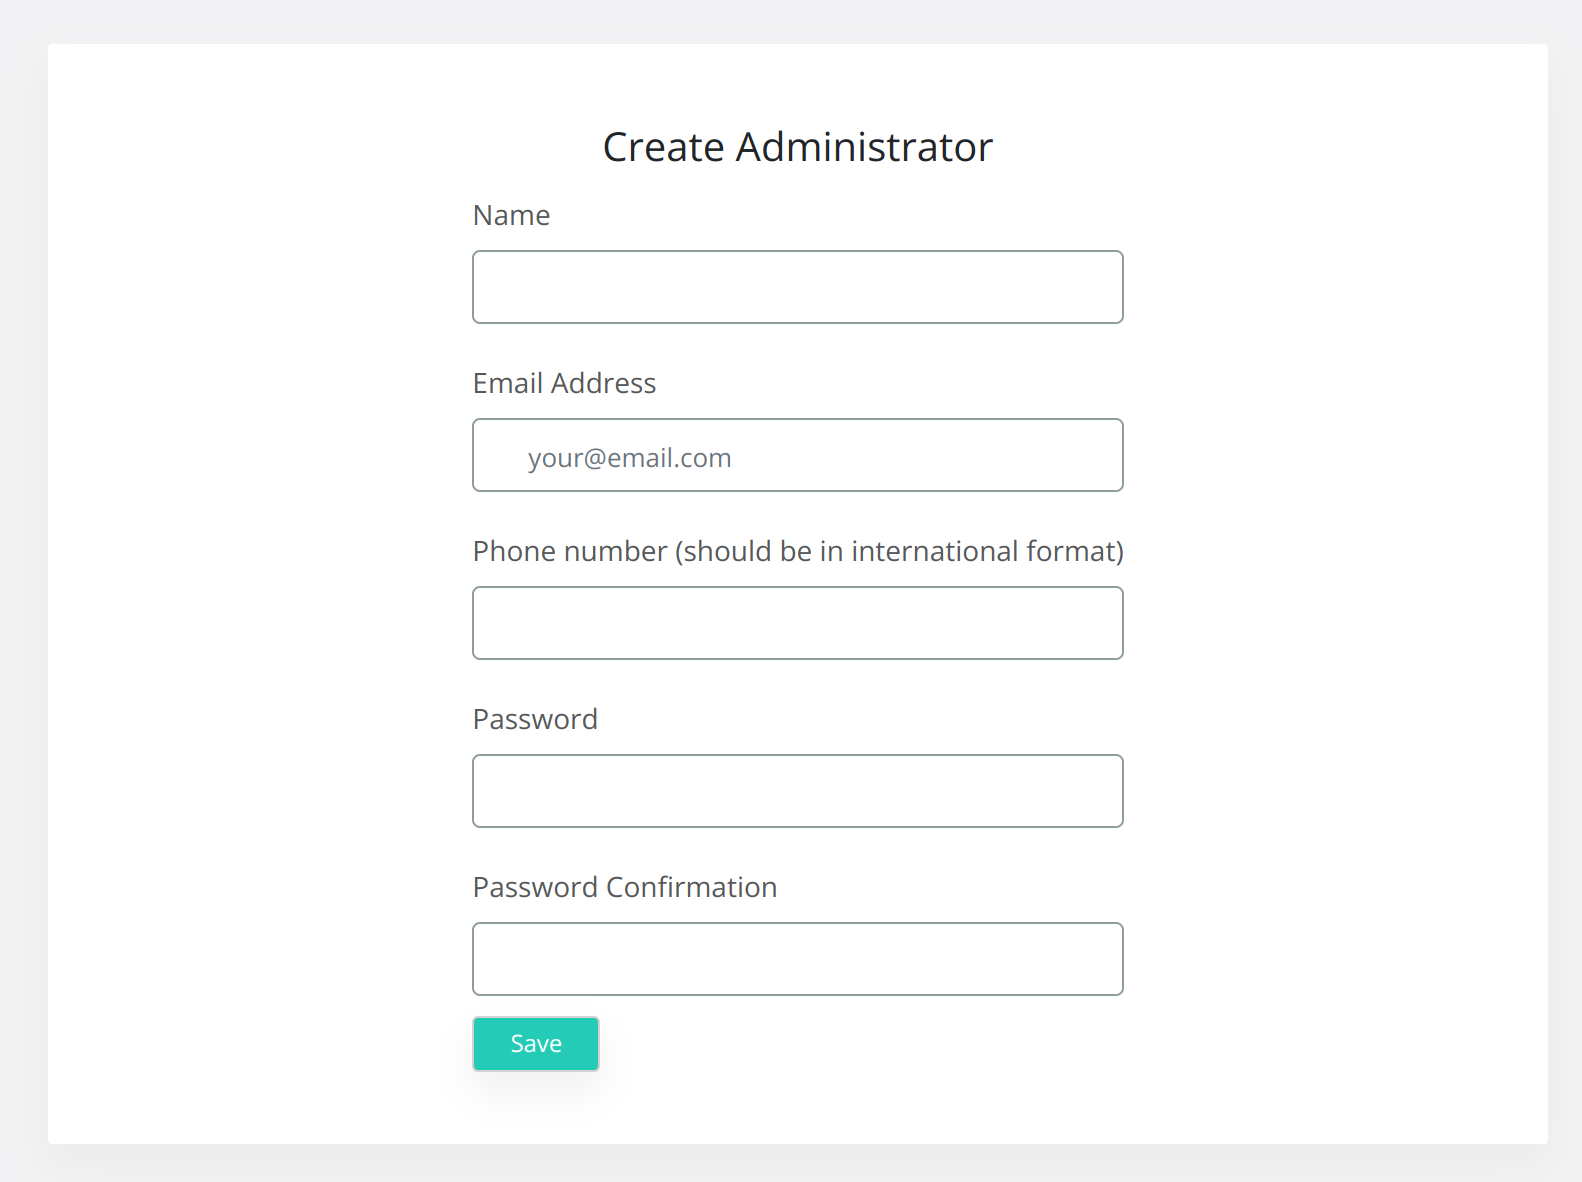Screen dimensions: 1582x1182
Task: Click the Phone number label
Action: point(797,551)
